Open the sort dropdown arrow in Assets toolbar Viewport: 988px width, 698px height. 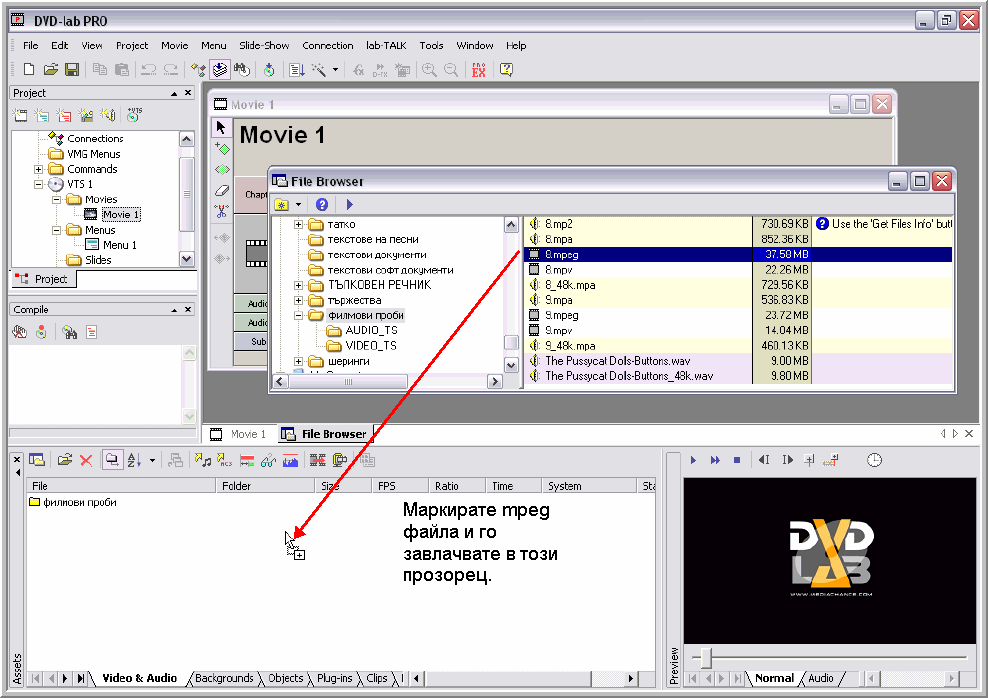(152, 461)
